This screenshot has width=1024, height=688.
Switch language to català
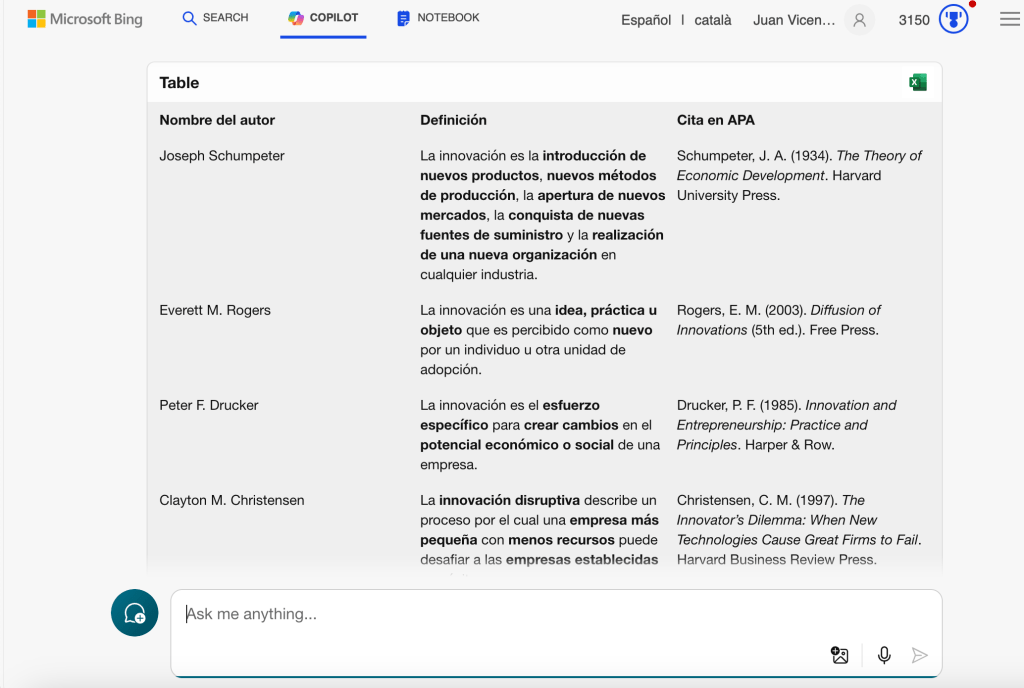click(x=713, y=20)
